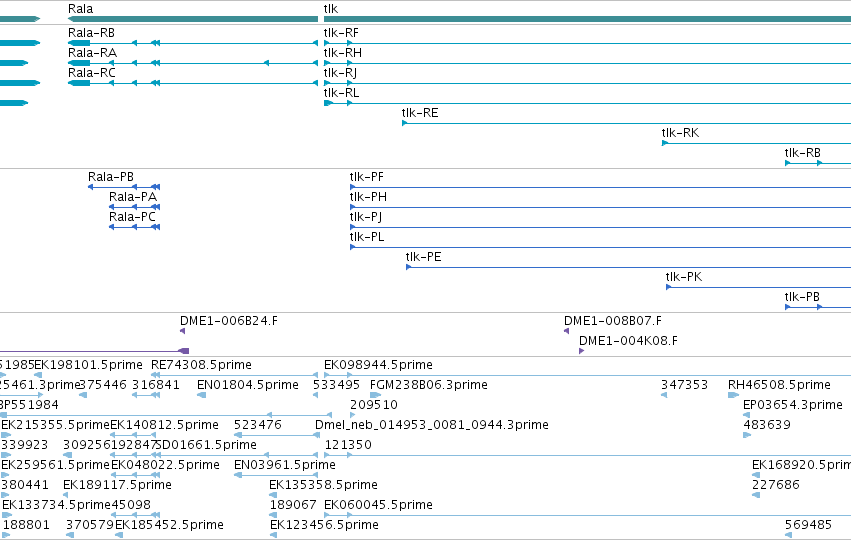Click the Rala-PB protein feature
This screenshot has width=851, height=540.
click(124, 187)
